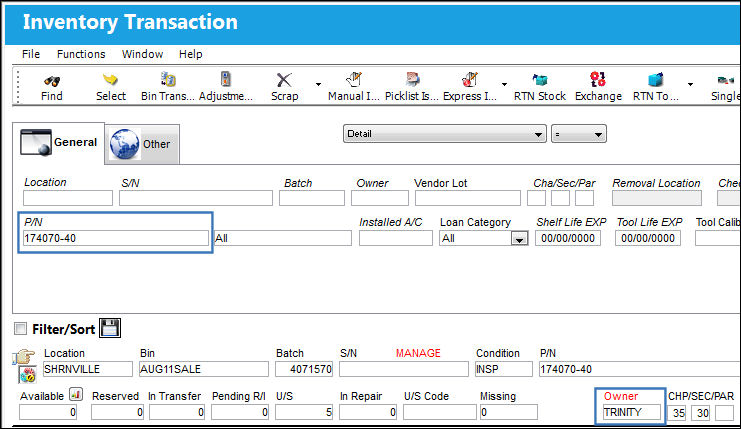Screen dimensions: 741x429
Task: Click the Pending R/I quantity field
Action: pyautogui.click(x=240, y=412)
